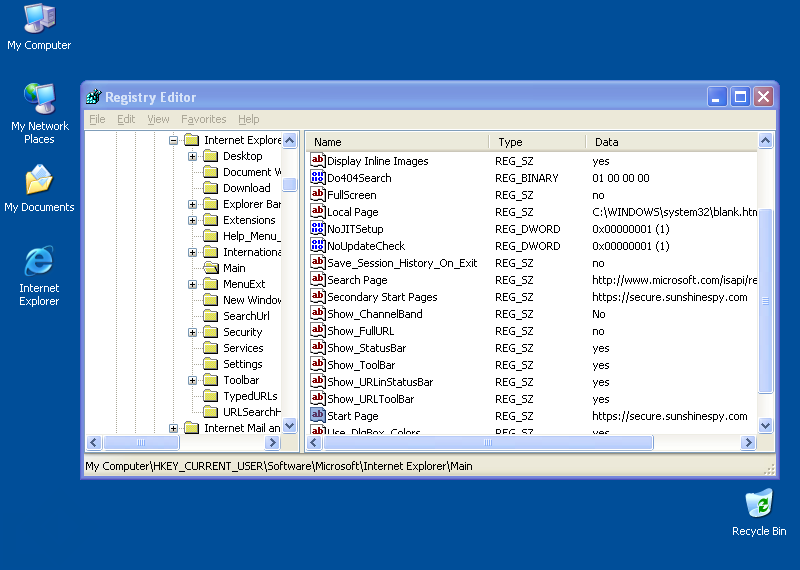This screenshot has width=800, height=570.
Task: Open the Edit menu
Action: coord(126,119)
